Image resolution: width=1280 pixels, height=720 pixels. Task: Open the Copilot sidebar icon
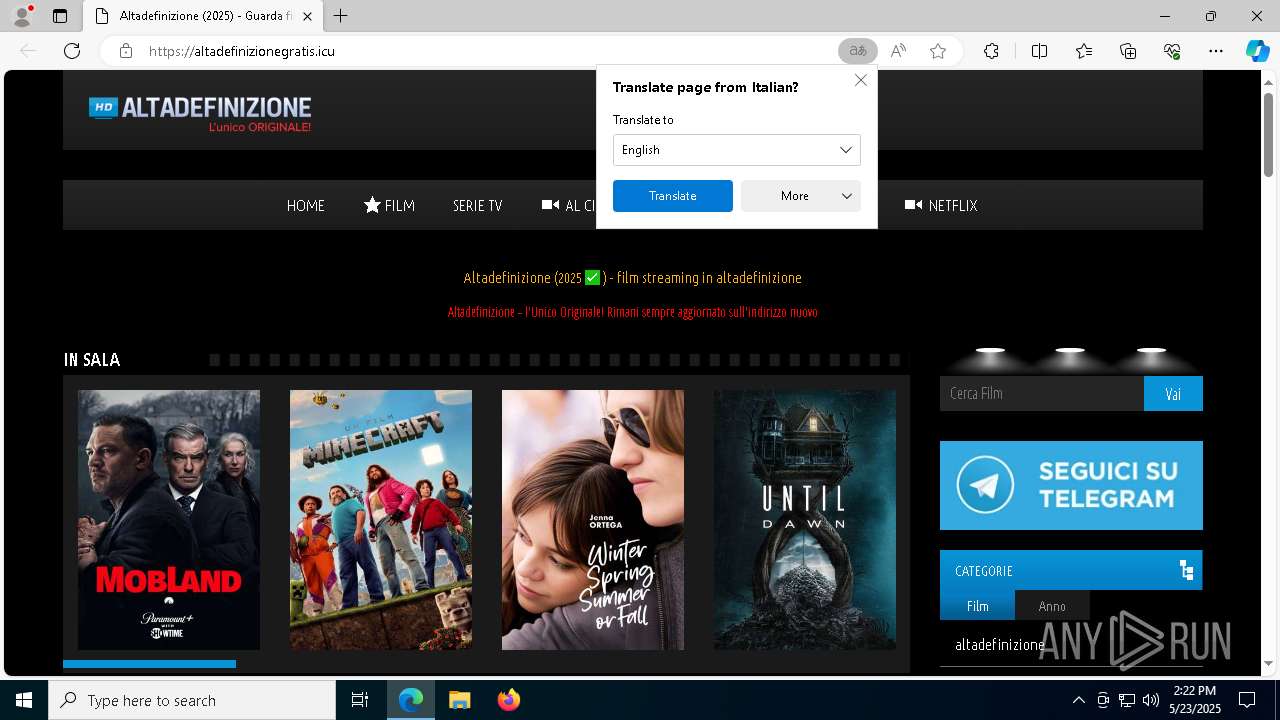coord(1257,51)
